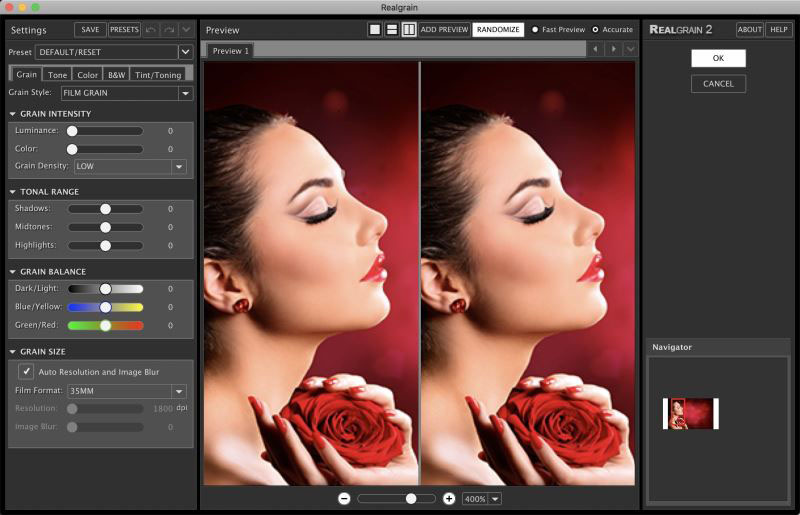Viewport: 800px width, 515px height.
Task: Switch to the Tint/Toning tab
Action: (x=158, y=75)
